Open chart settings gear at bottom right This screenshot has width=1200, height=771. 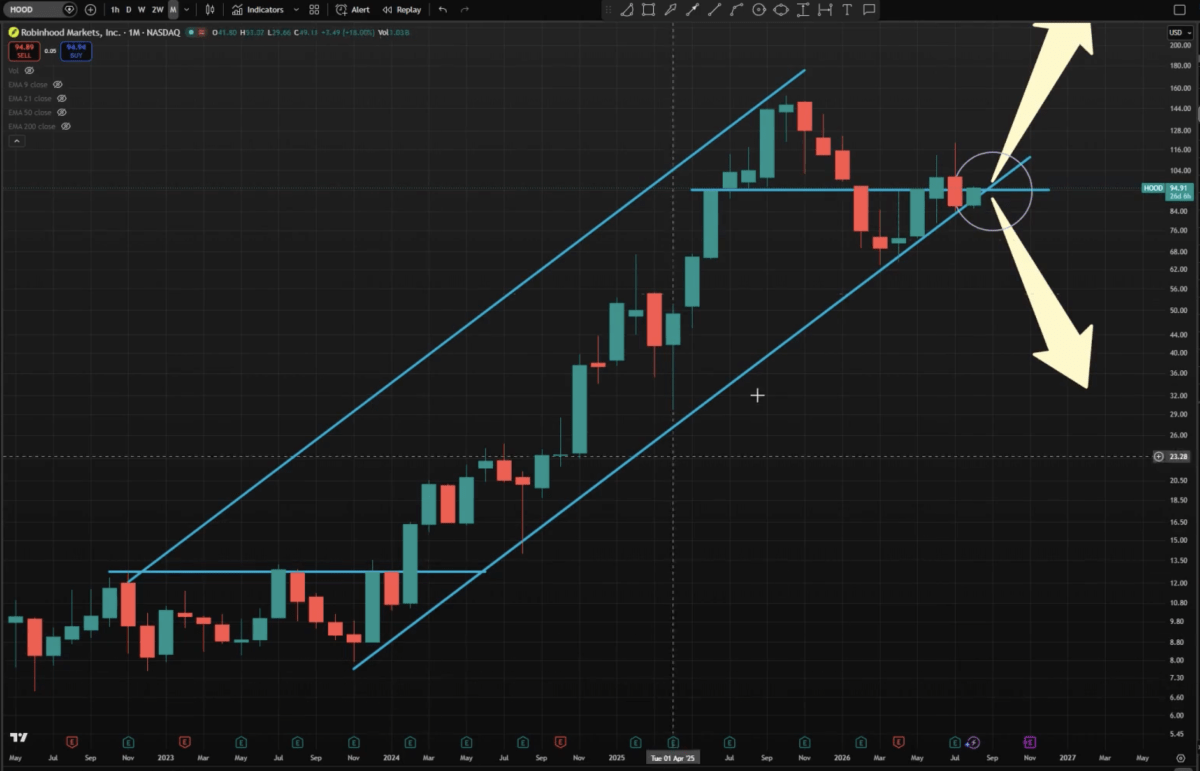(1180, 758)
